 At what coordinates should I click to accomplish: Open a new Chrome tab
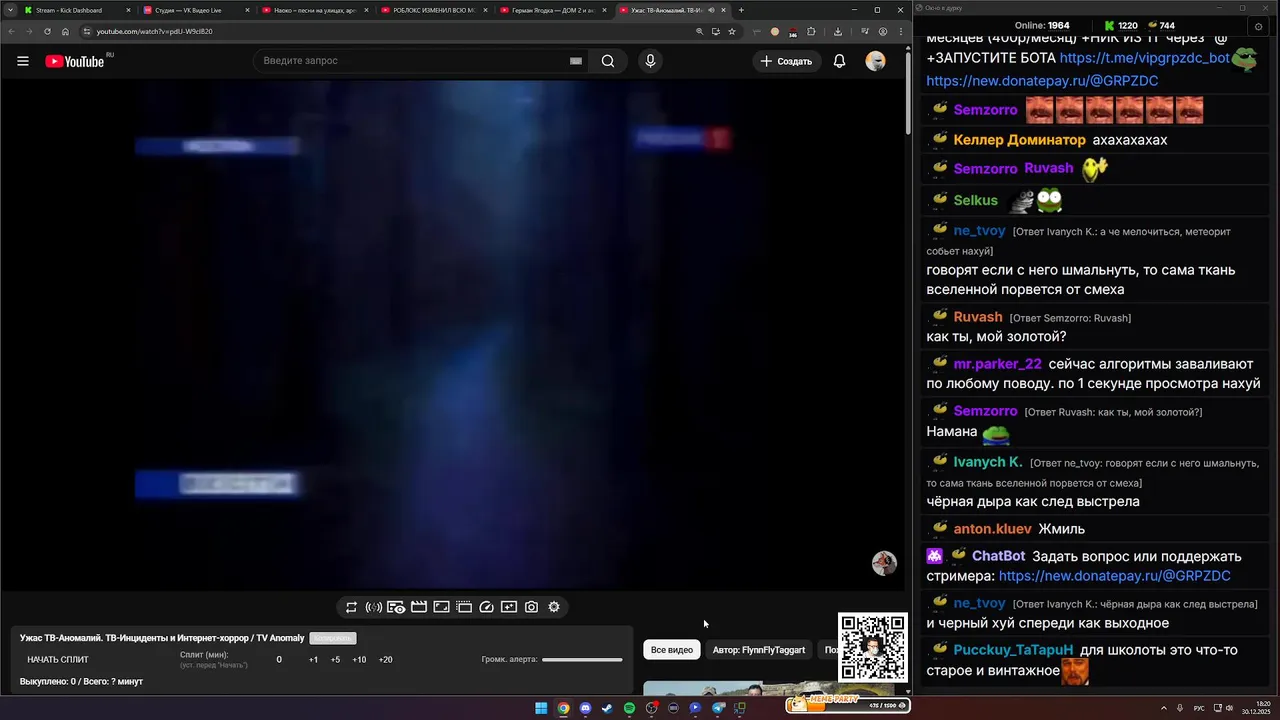pos(741,10)
